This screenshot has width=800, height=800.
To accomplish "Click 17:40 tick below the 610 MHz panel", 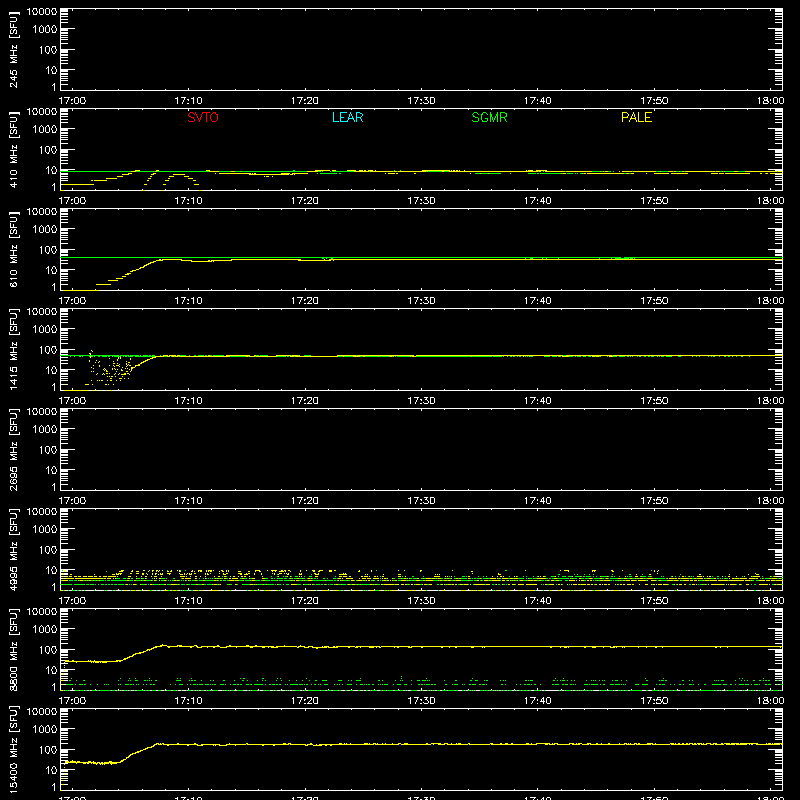I will click(538, 301).
